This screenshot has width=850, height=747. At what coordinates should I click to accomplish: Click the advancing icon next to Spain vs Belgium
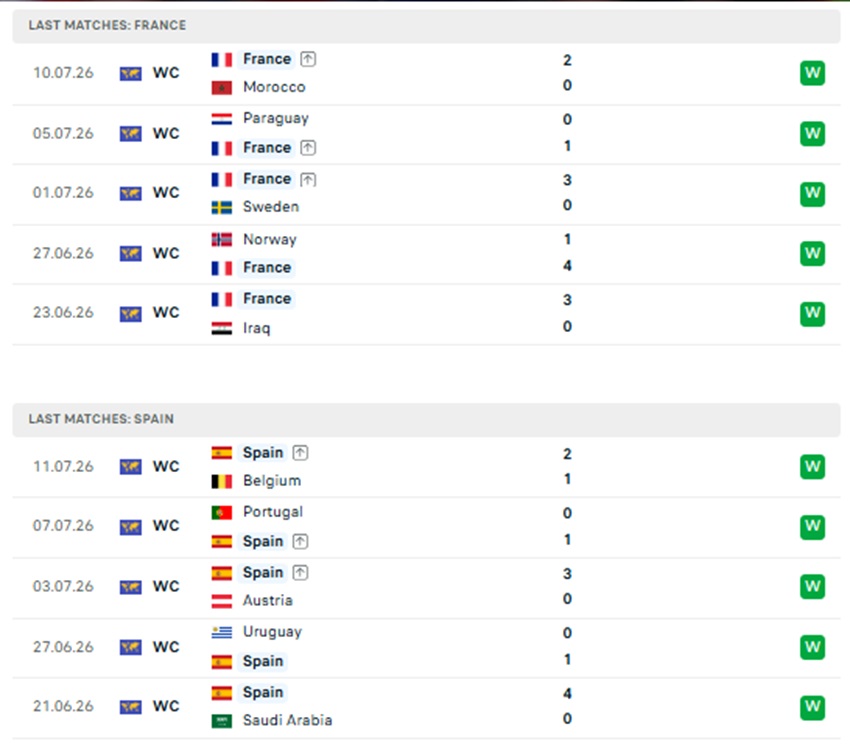click(x=300, y=453)
